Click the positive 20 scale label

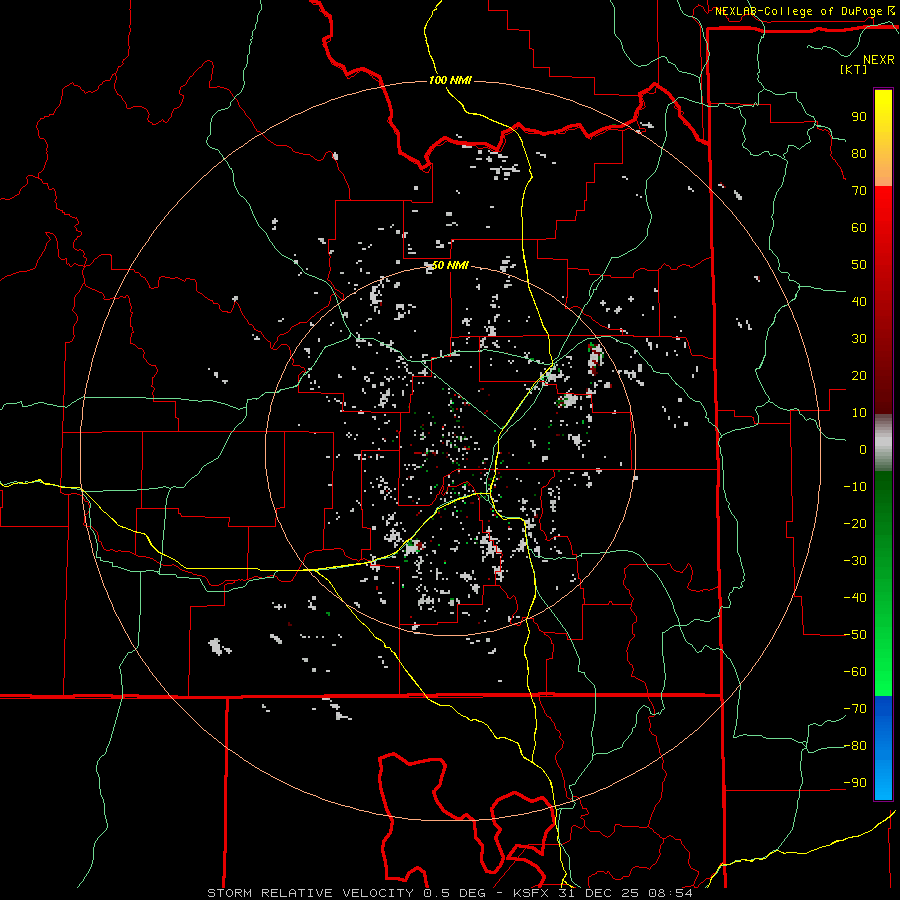(859, 375)
